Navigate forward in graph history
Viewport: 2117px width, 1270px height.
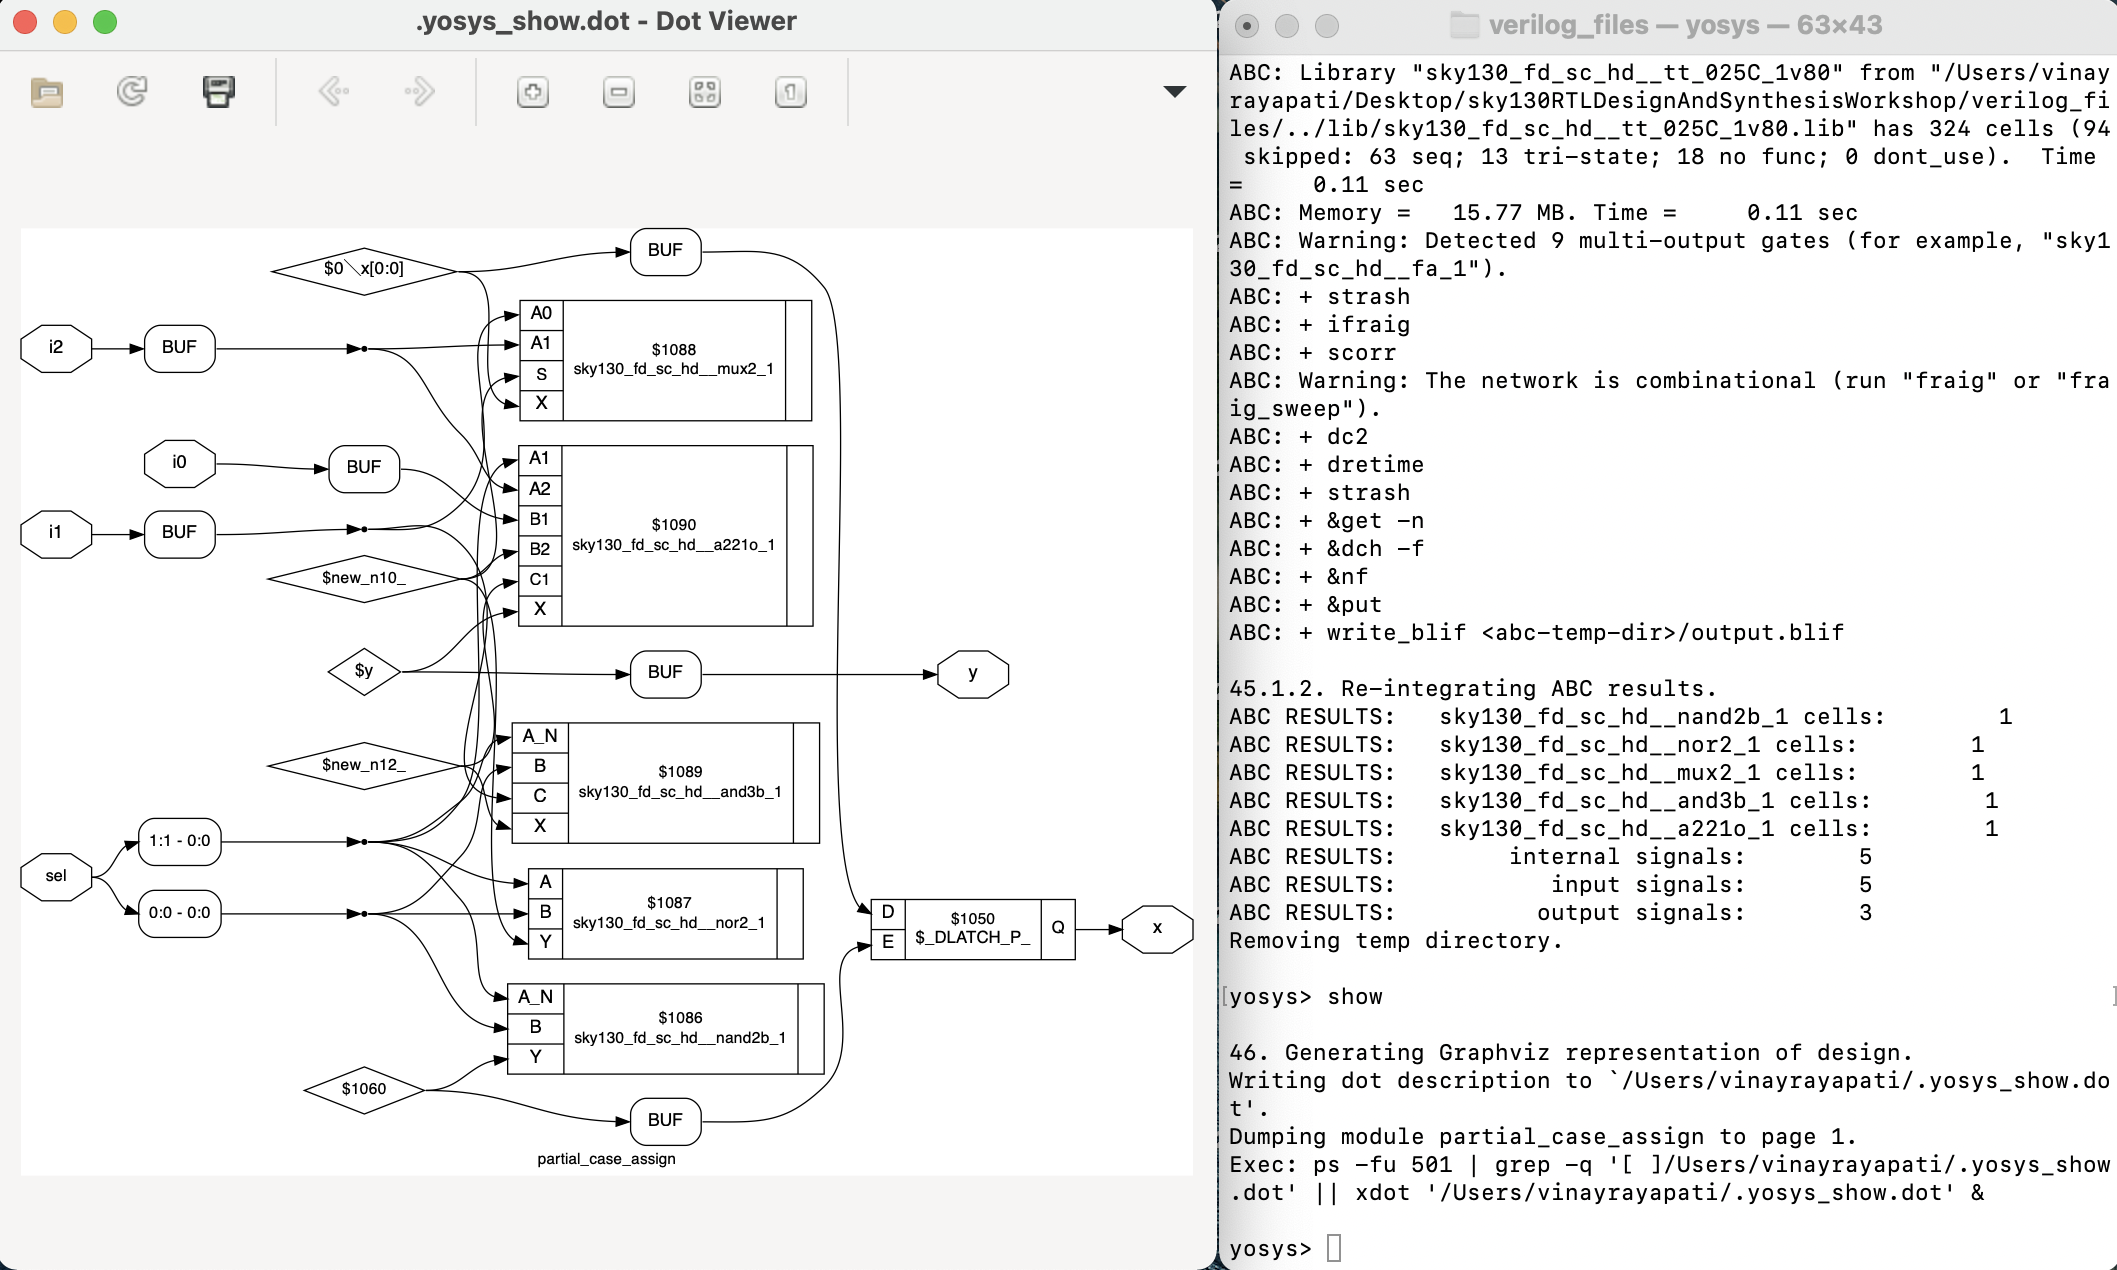(x=419, y=92)
